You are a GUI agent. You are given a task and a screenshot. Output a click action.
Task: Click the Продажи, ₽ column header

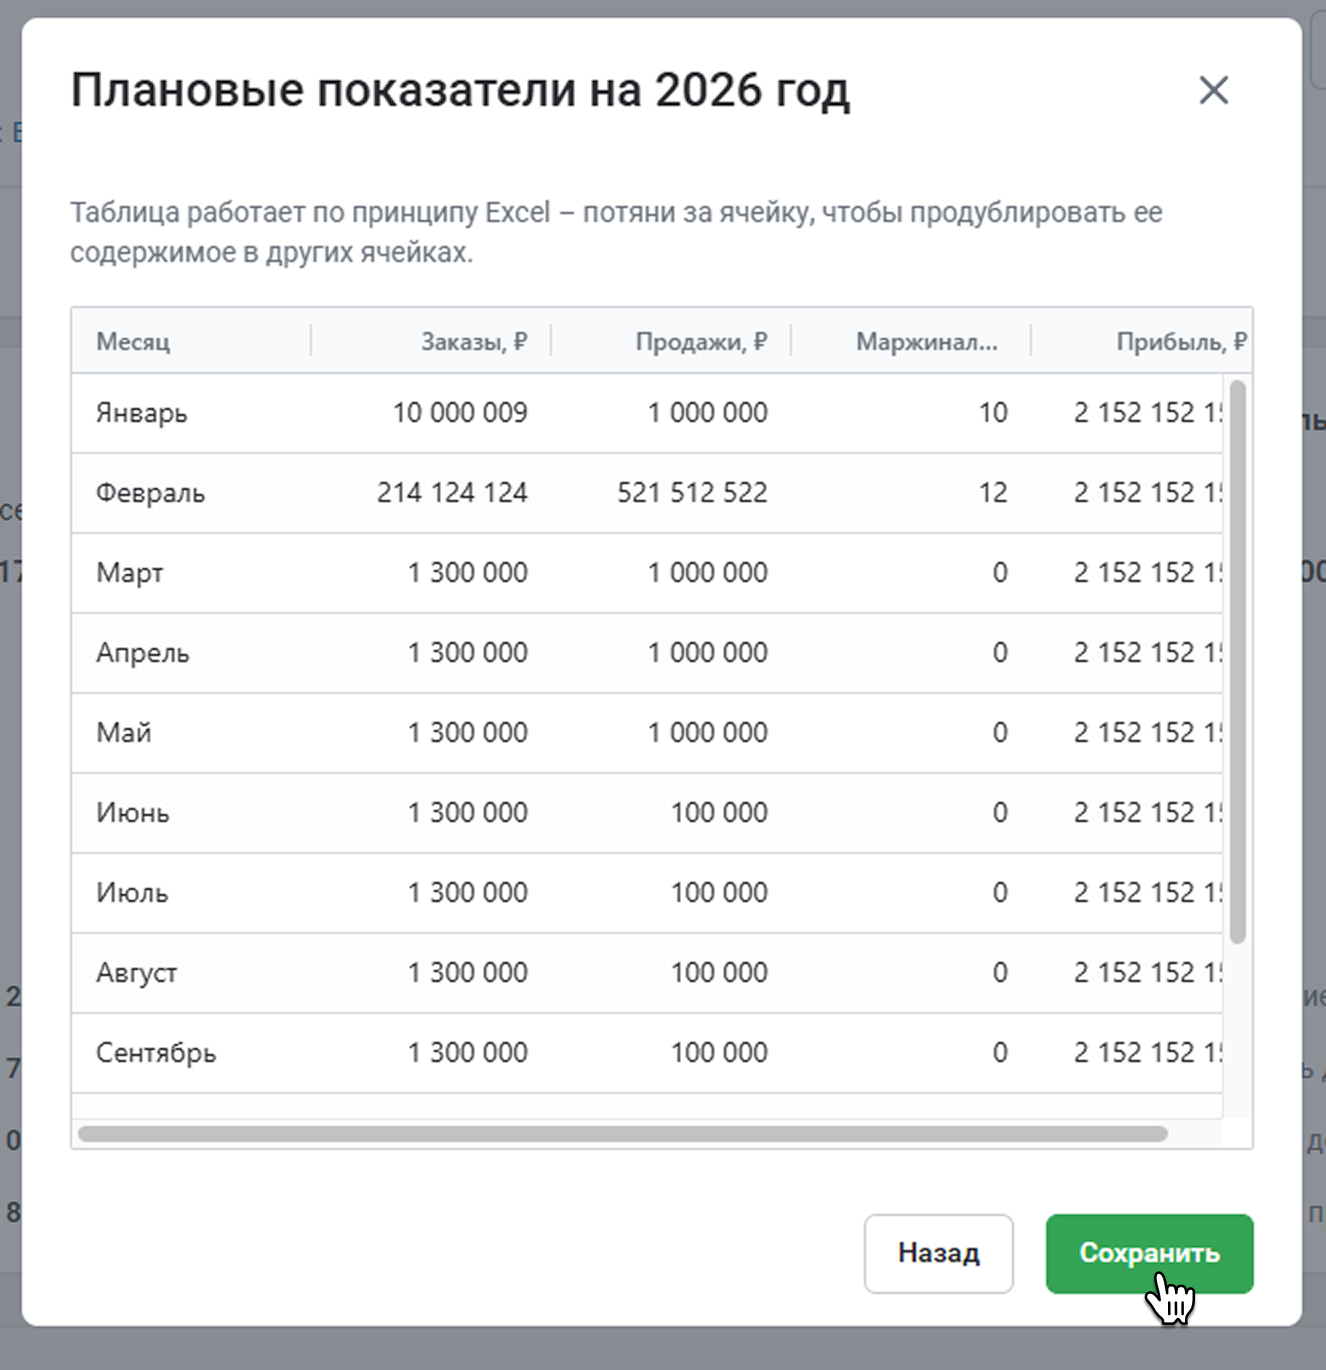pos(701,342)
